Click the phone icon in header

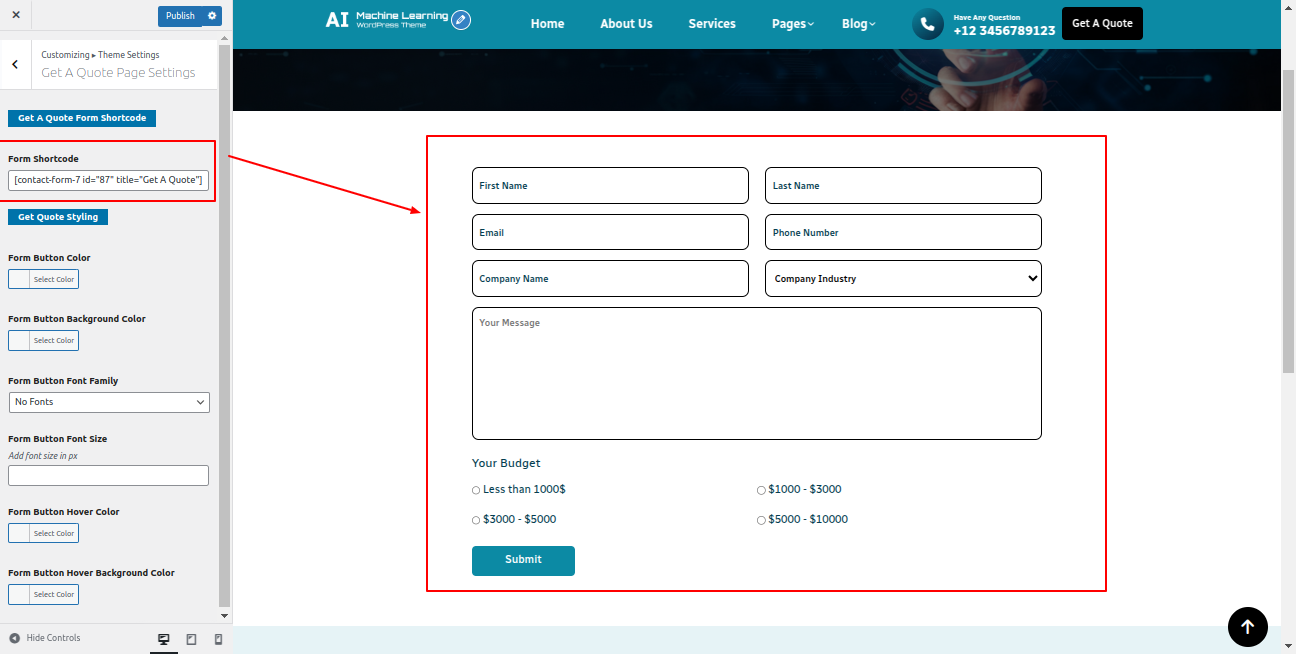(928, 24)
